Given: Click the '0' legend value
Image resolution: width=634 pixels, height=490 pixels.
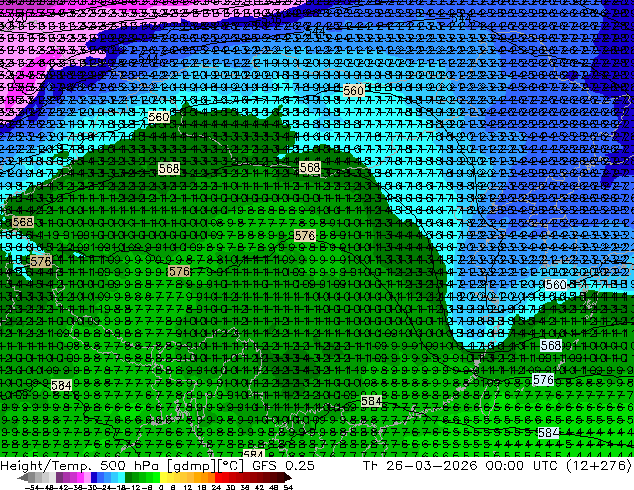Looking at the screenshot, I should click(161, 487).
